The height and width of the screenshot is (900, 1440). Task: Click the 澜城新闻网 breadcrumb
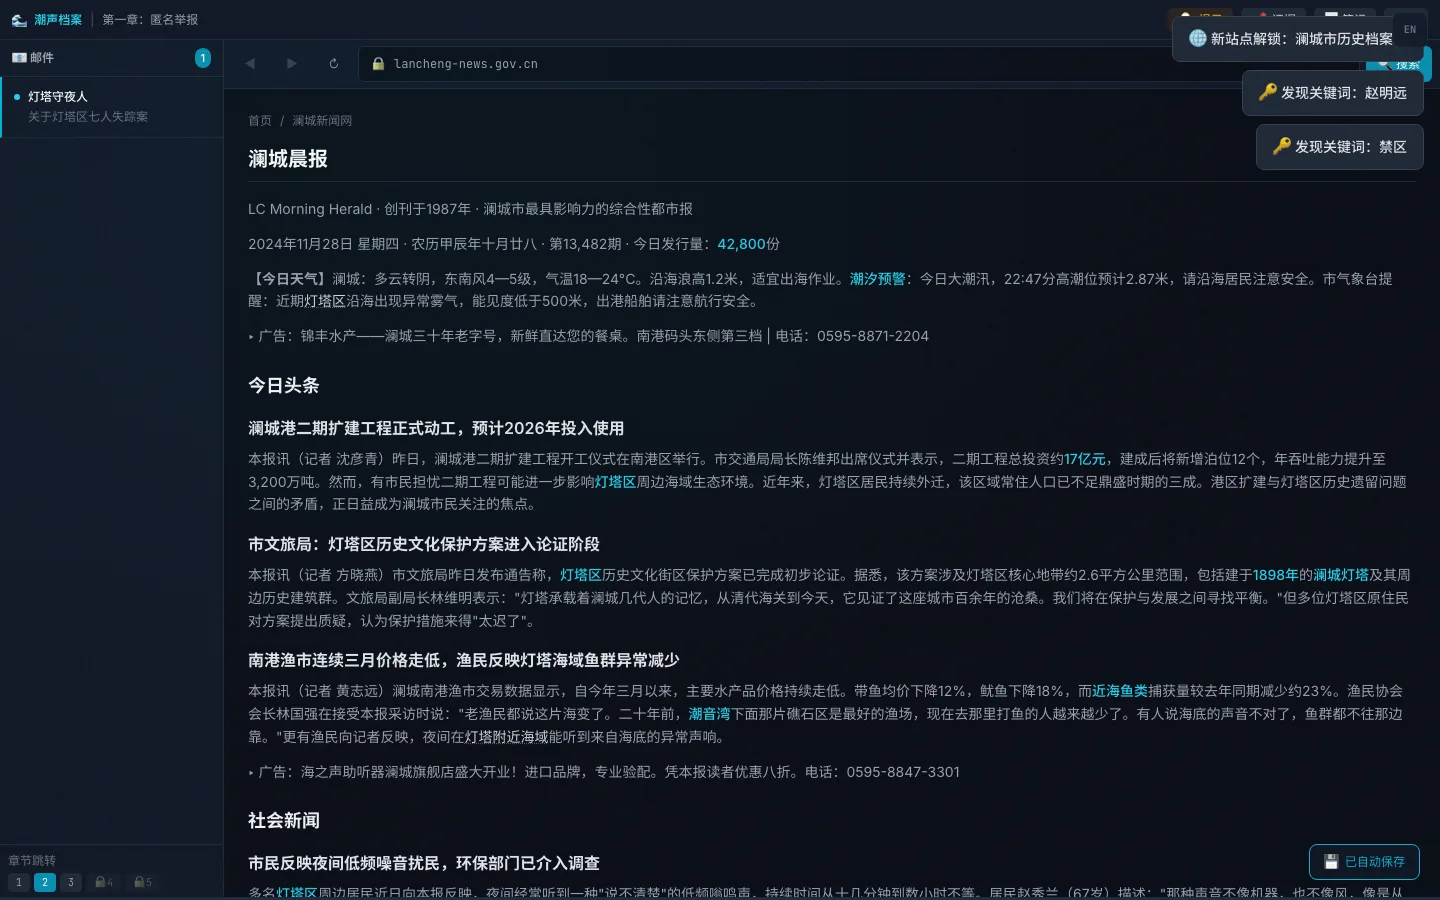coord(322,121)
